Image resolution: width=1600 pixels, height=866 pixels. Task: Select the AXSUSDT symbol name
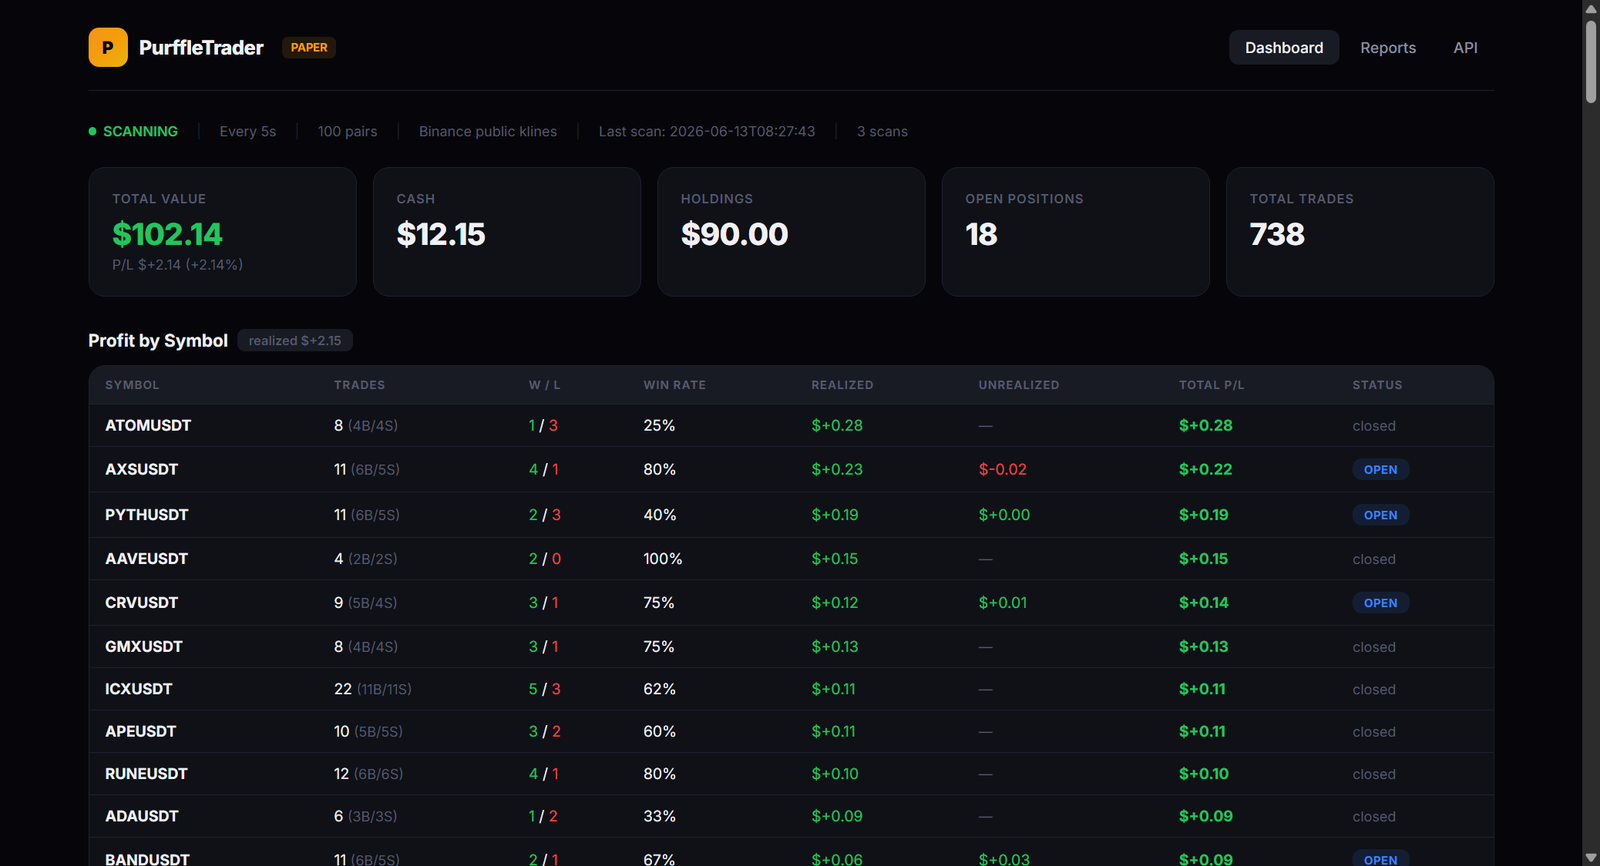click(141, 469)
